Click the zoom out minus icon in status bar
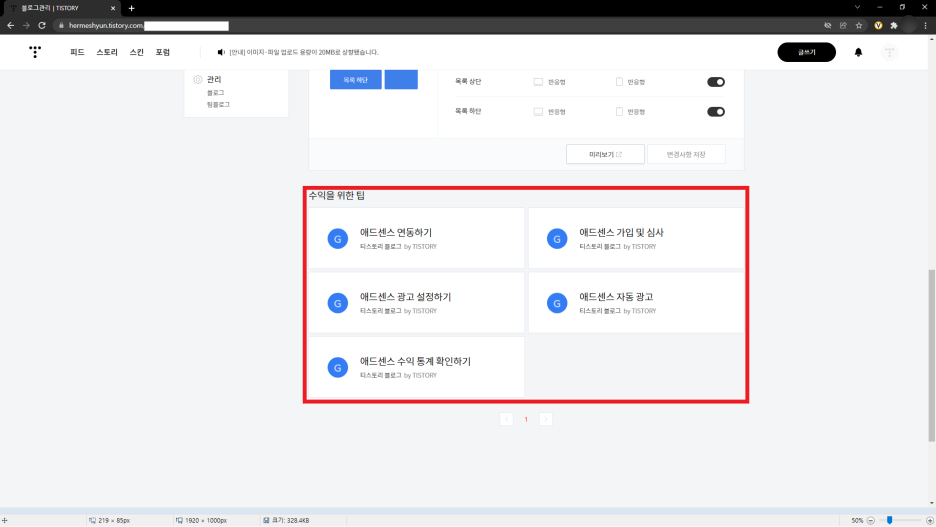Screen dimensions: 936x527 [870, 520]
